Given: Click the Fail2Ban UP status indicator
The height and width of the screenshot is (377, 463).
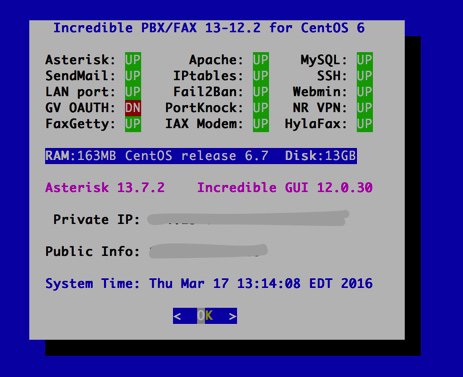Looking at the screenshot, I should (261, 92).
